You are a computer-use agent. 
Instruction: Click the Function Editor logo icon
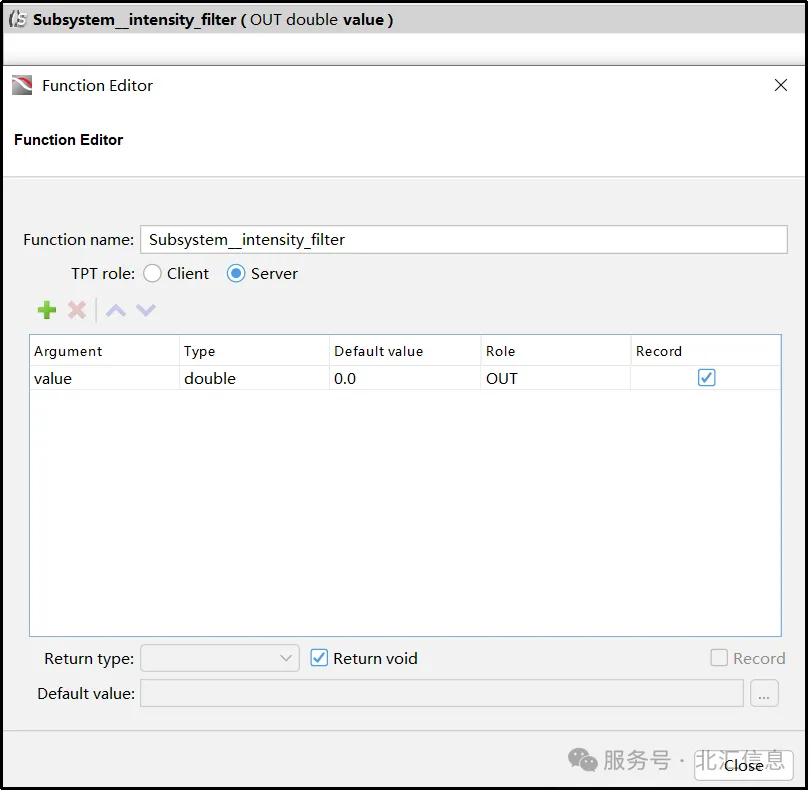tap(22, 85)
